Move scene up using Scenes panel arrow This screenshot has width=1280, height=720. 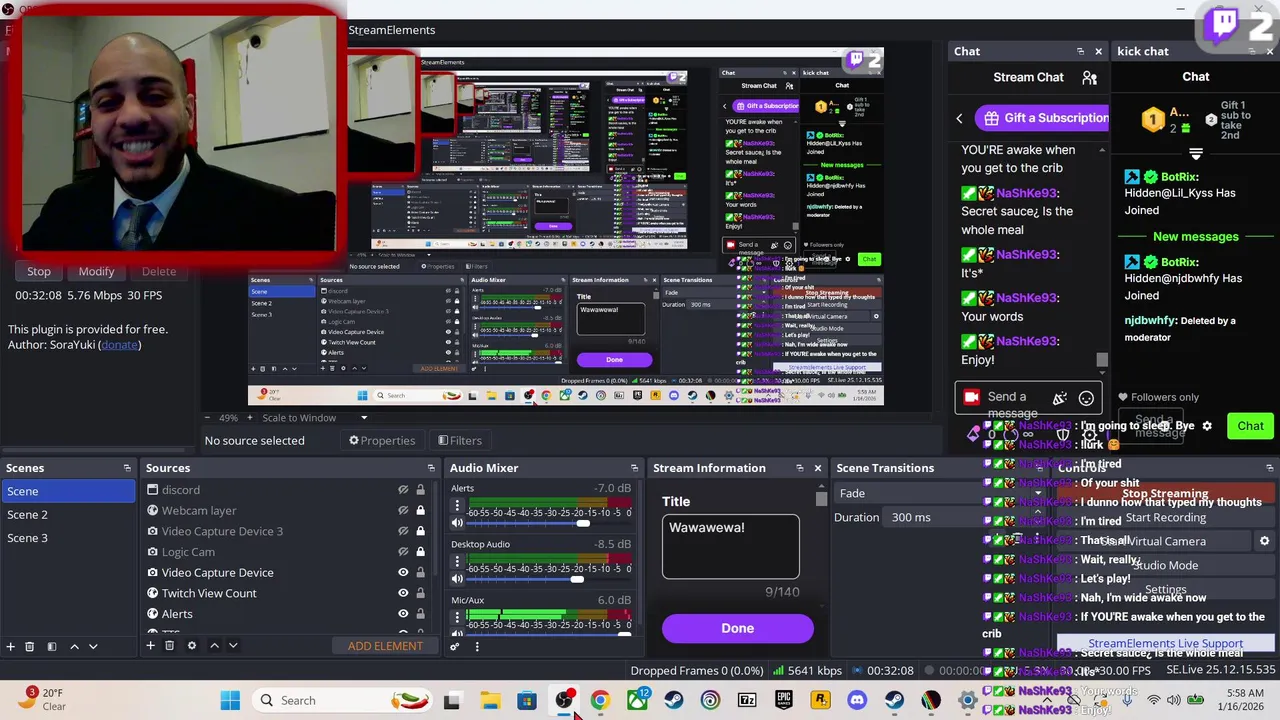point(74,646)
